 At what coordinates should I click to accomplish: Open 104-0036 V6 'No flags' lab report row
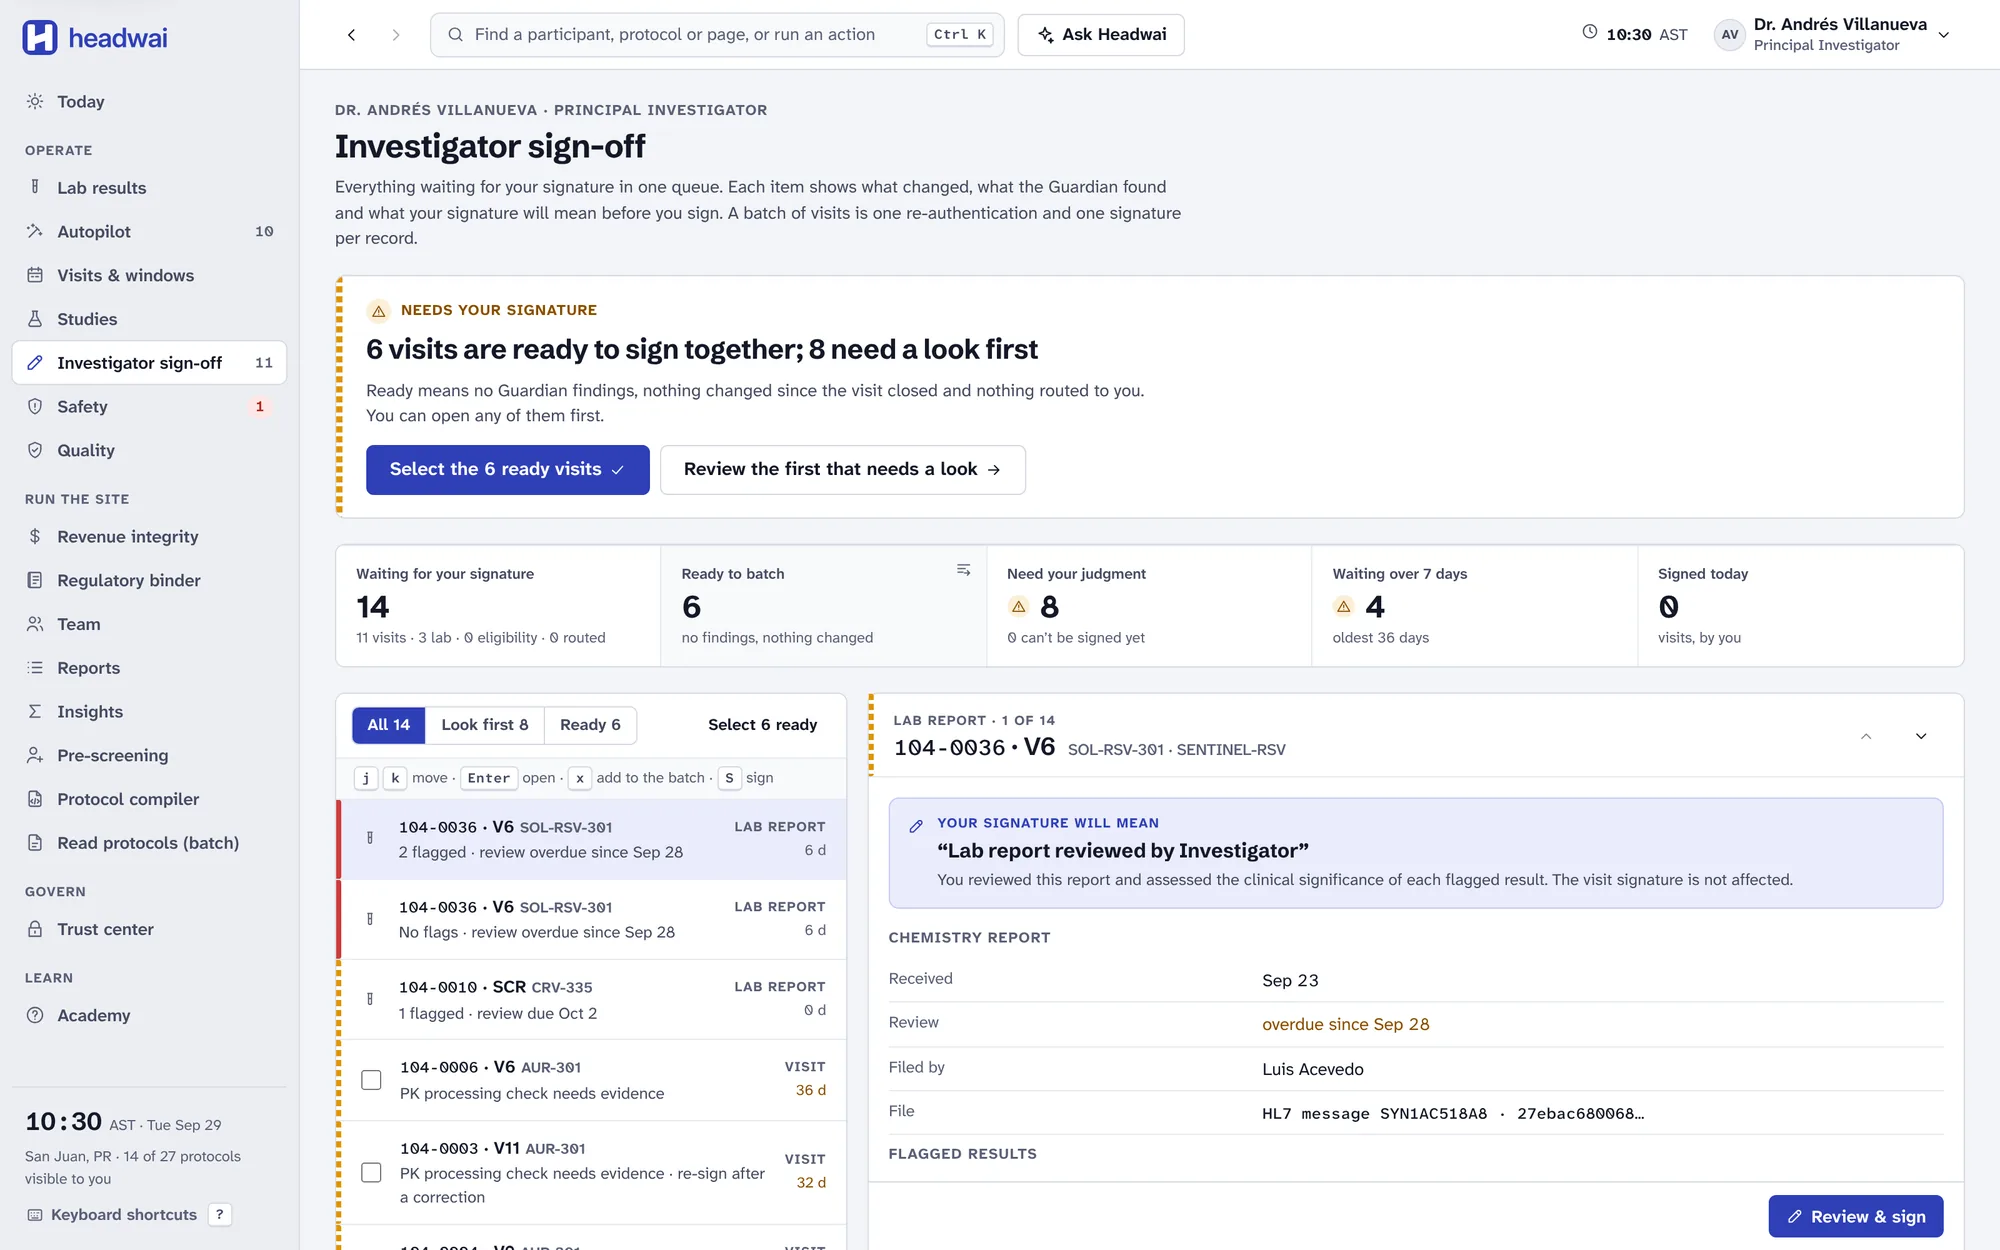(x=592, y=920)
